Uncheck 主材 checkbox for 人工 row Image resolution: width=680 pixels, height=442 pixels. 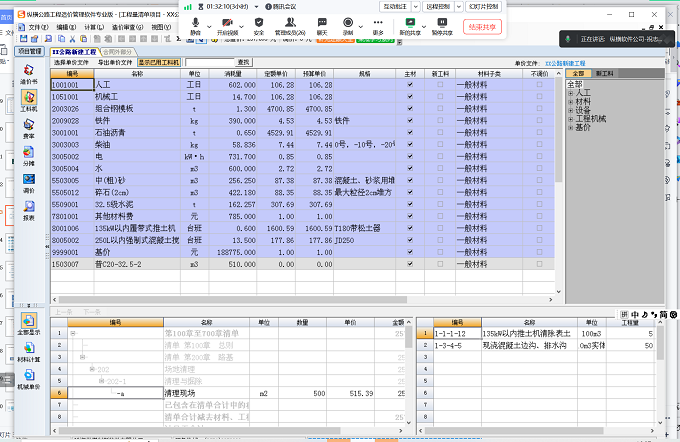(410, 85)
